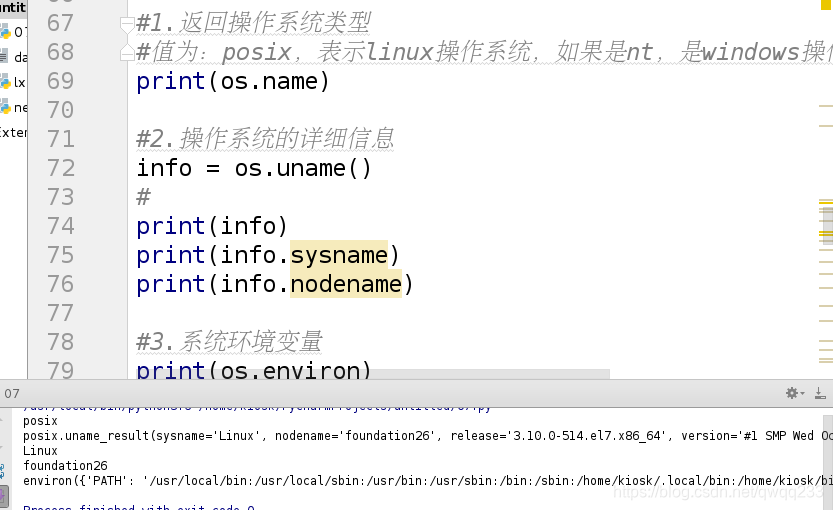Click the highlighted nodename attribute

coord(346,284)
